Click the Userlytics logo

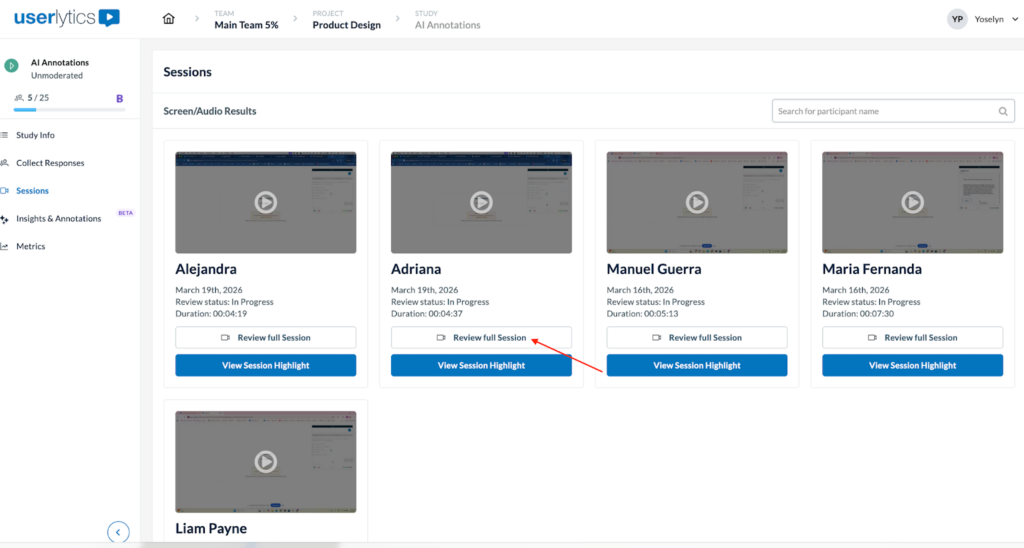67,18
